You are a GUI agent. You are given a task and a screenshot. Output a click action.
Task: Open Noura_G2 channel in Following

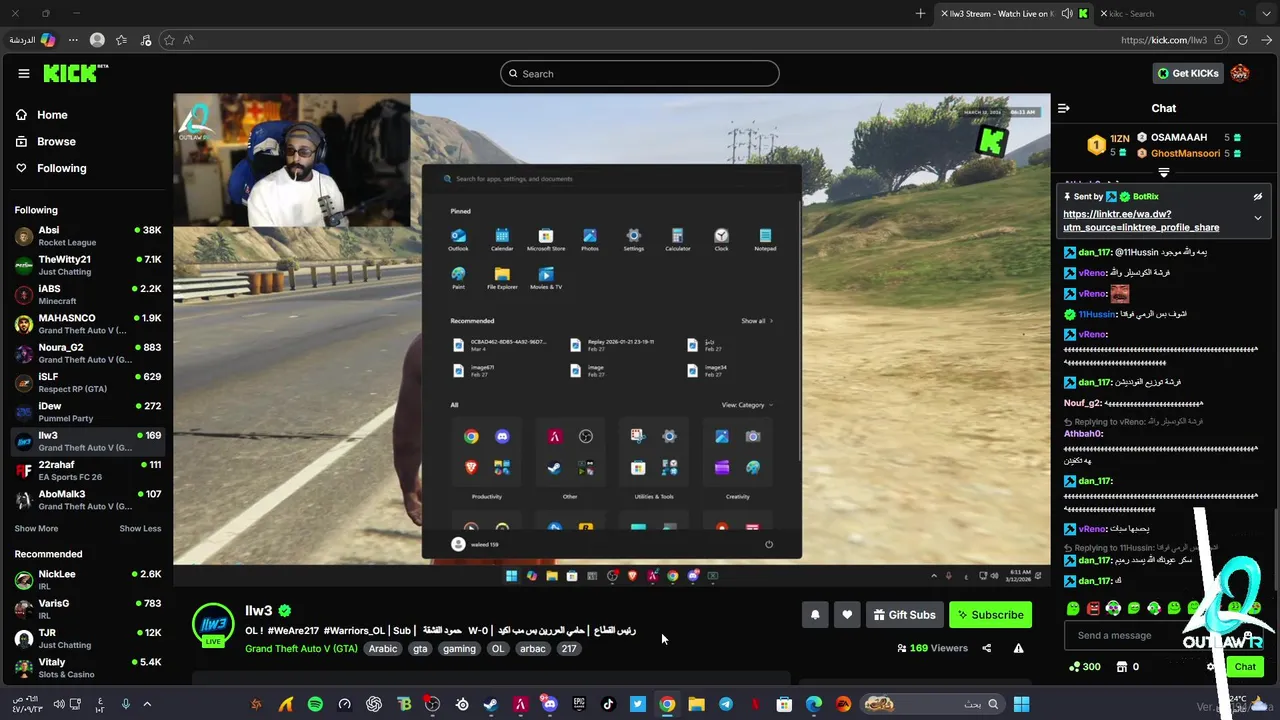coord(87,353)
